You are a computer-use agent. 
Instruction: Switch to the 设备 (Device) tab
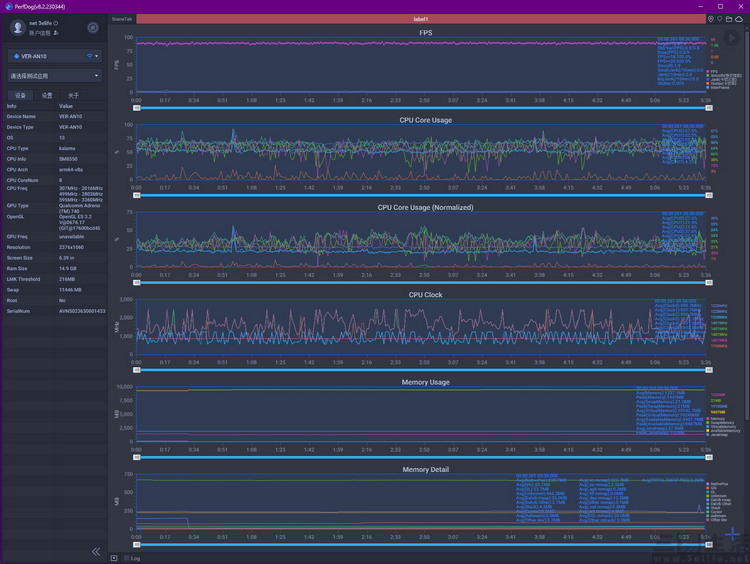[x=21, y=95]
